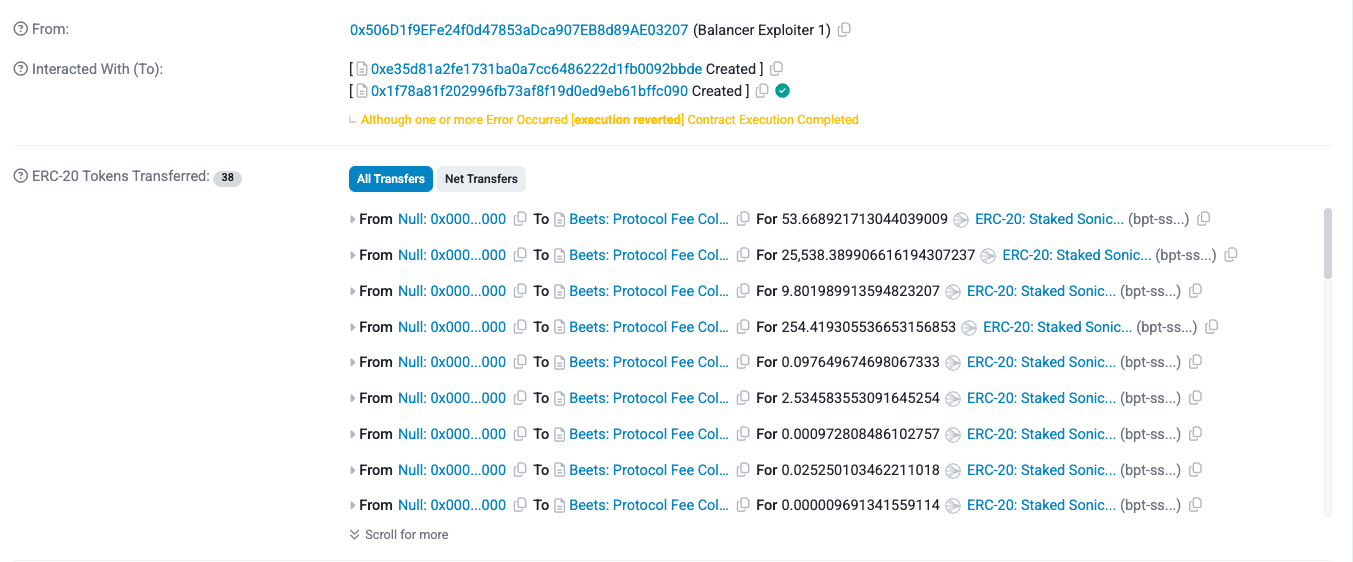Viewport: 1353px width, 562px height.
Task: Click the 'Scroll for more' indicator
Action: point(399,535)
